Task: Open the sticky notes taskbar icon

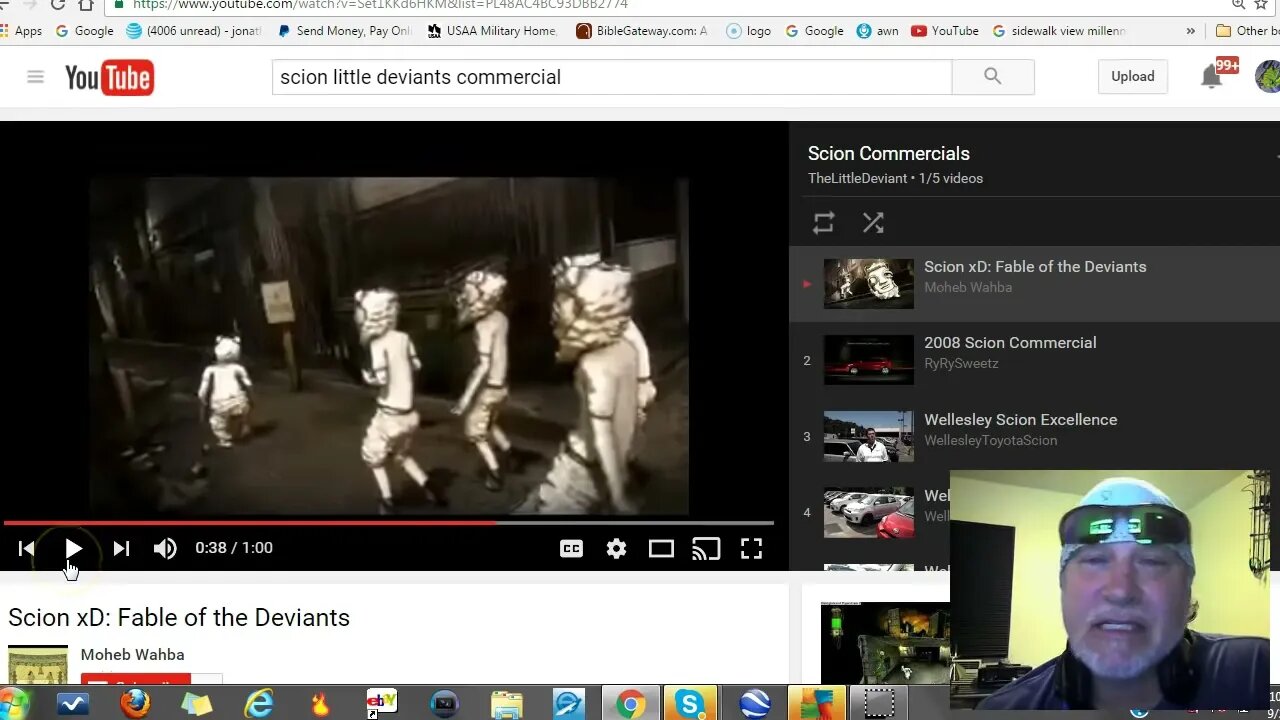Action: tap(196, 704)
